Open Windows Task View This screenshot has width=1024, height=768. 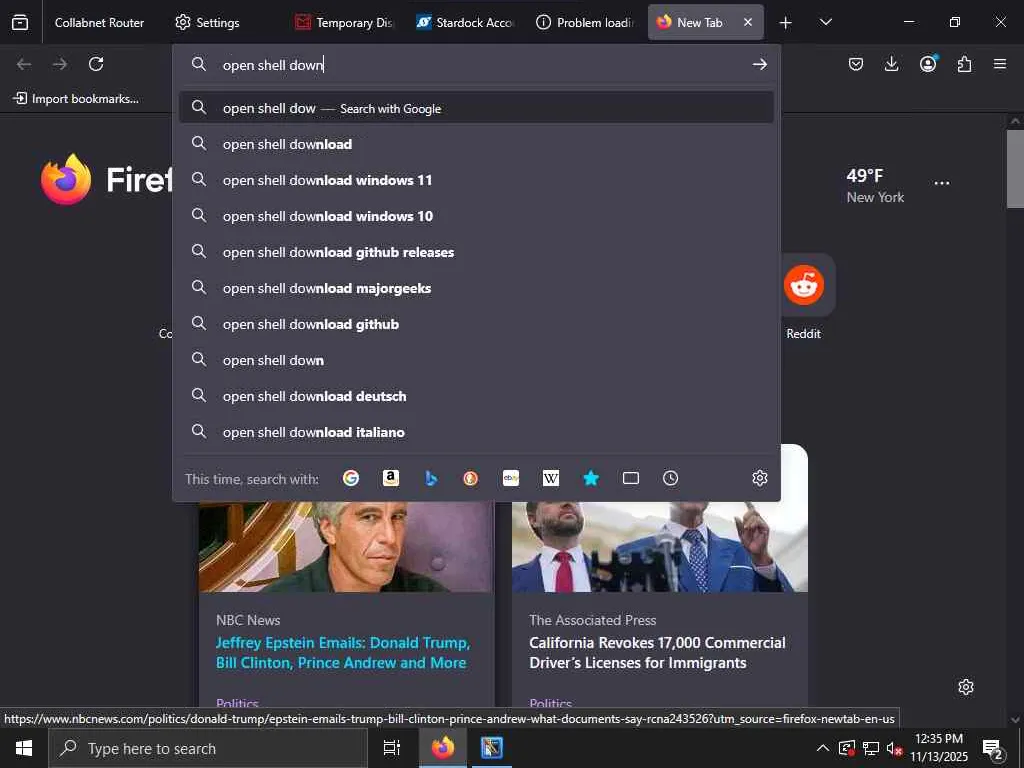point(391,748)
